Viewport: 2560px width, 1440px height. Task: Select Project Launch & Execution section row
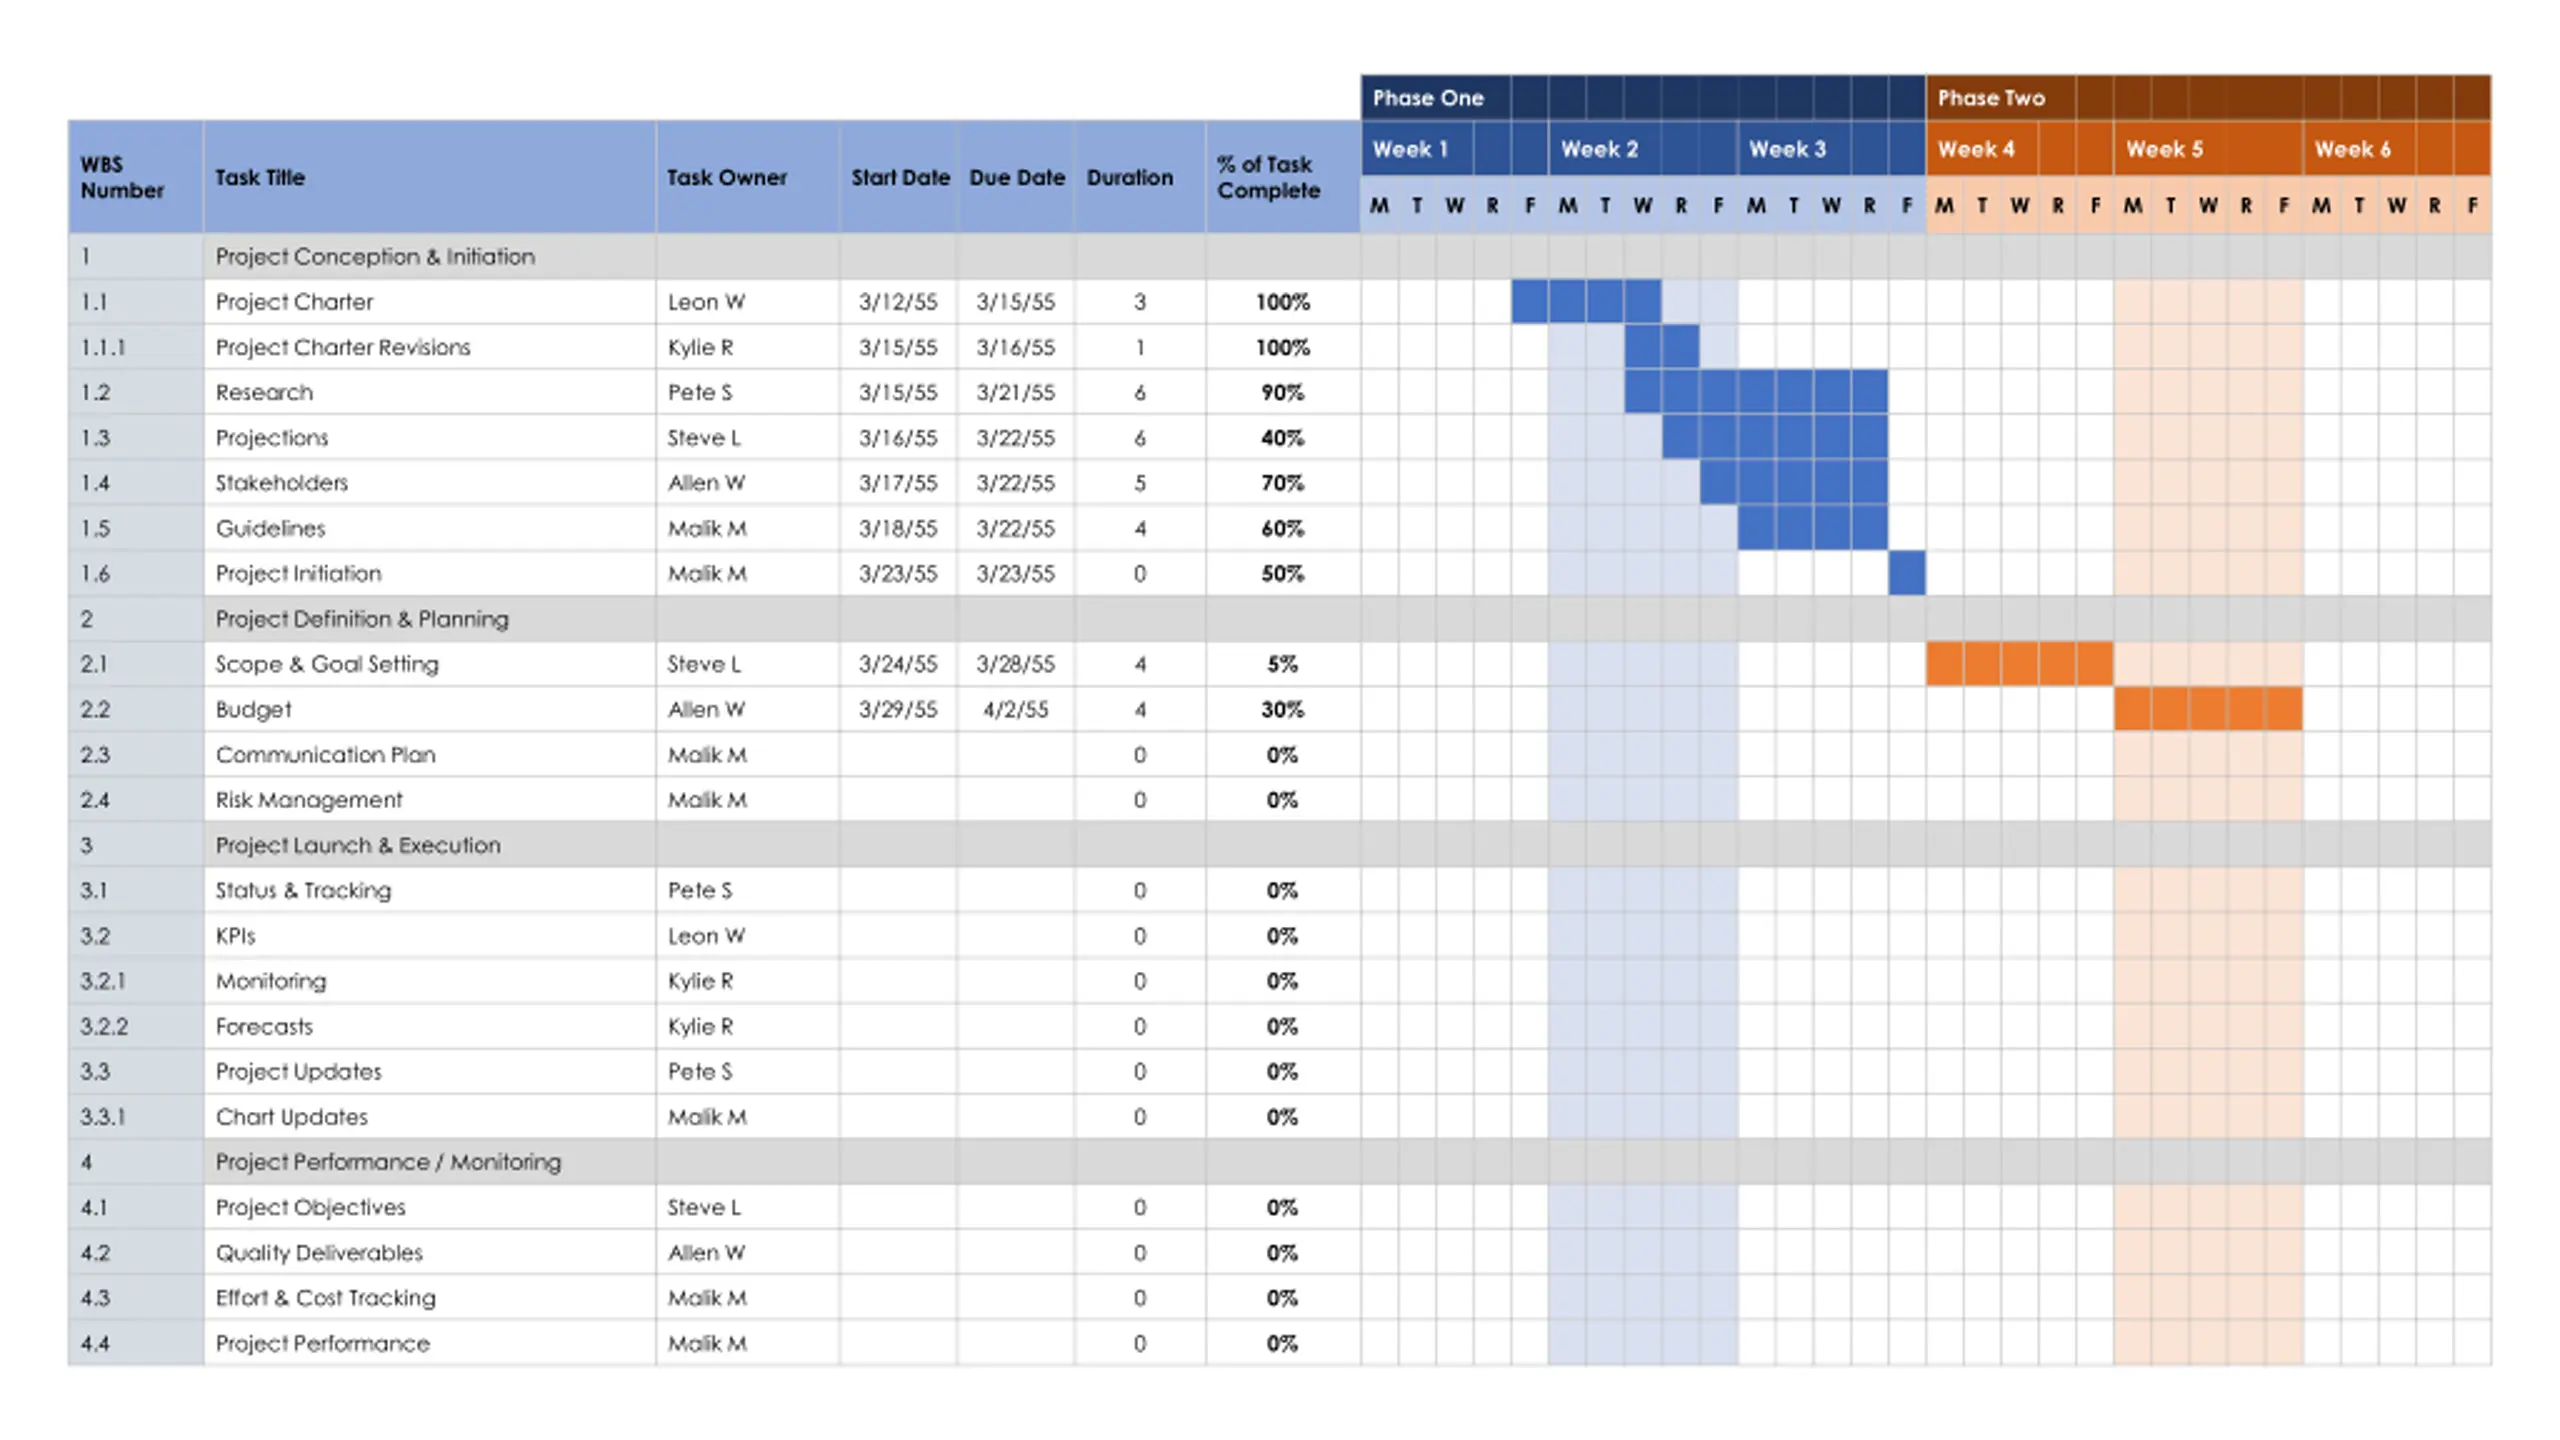(1280, 845)
